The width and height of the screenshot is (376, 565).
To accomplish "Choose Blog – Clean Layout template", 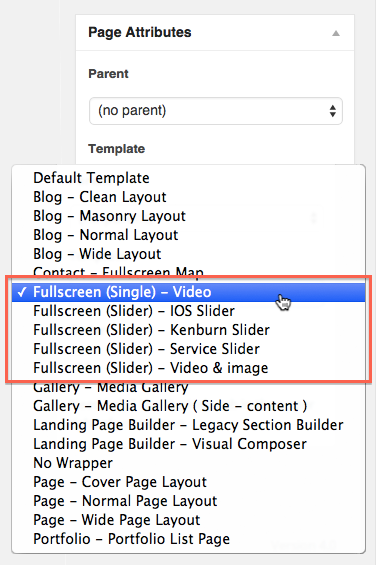I will [x=189, y=197].
